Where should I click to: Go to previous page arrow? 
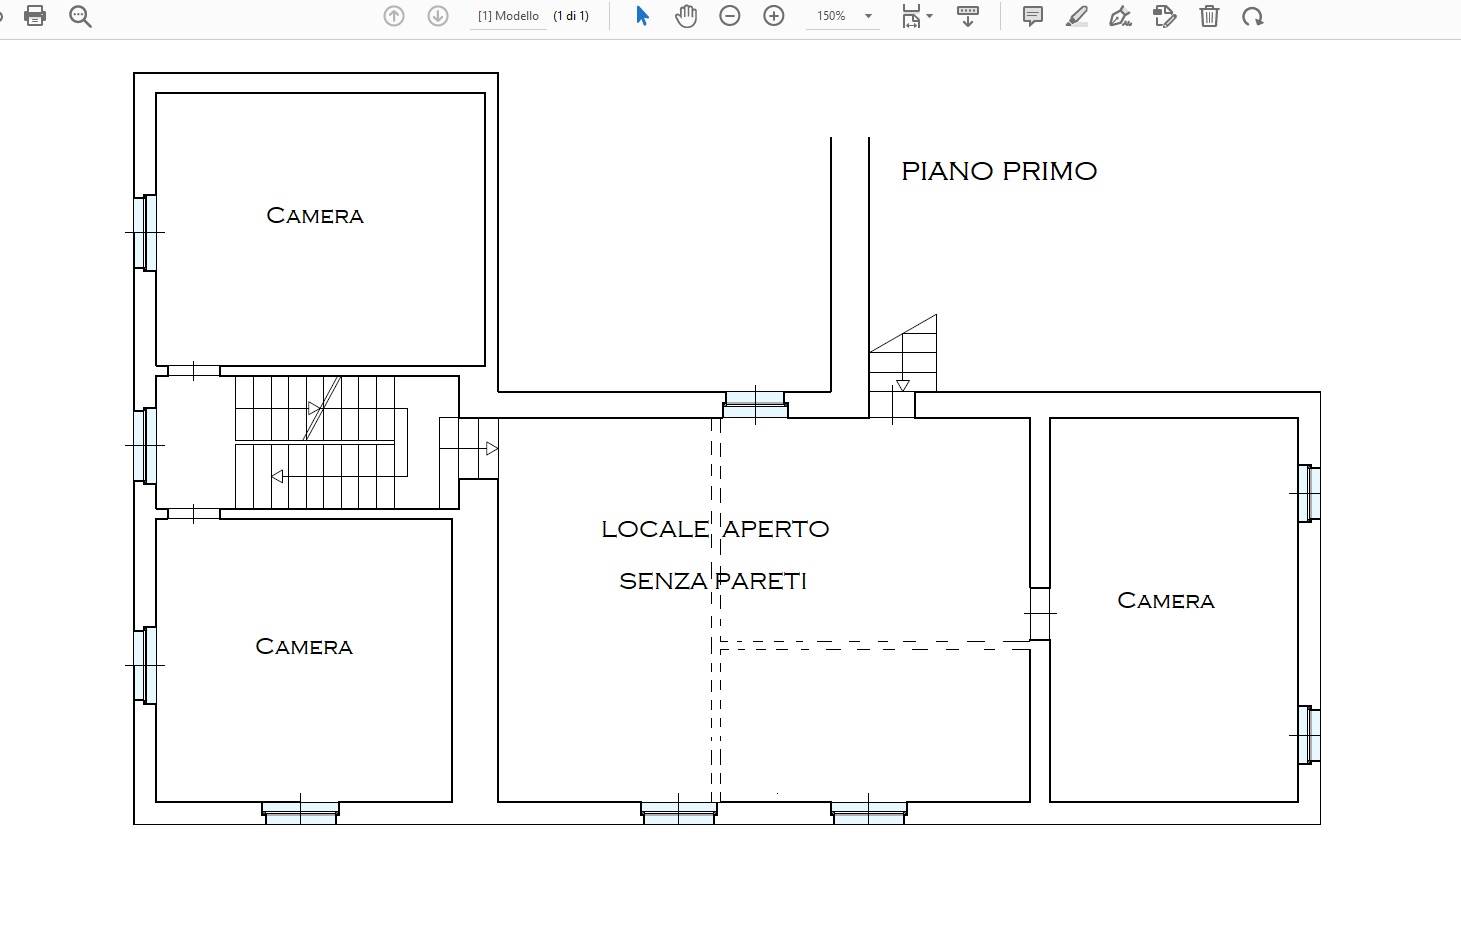(x=394, y=16)
